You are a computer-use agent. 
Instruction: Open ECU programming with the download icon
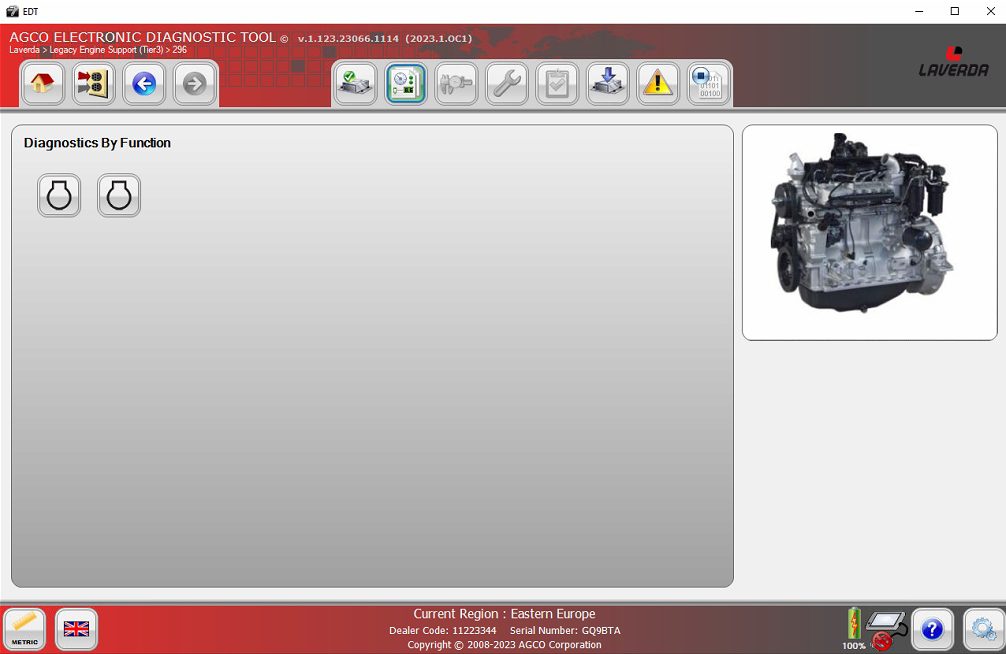[x=607, y=83]
